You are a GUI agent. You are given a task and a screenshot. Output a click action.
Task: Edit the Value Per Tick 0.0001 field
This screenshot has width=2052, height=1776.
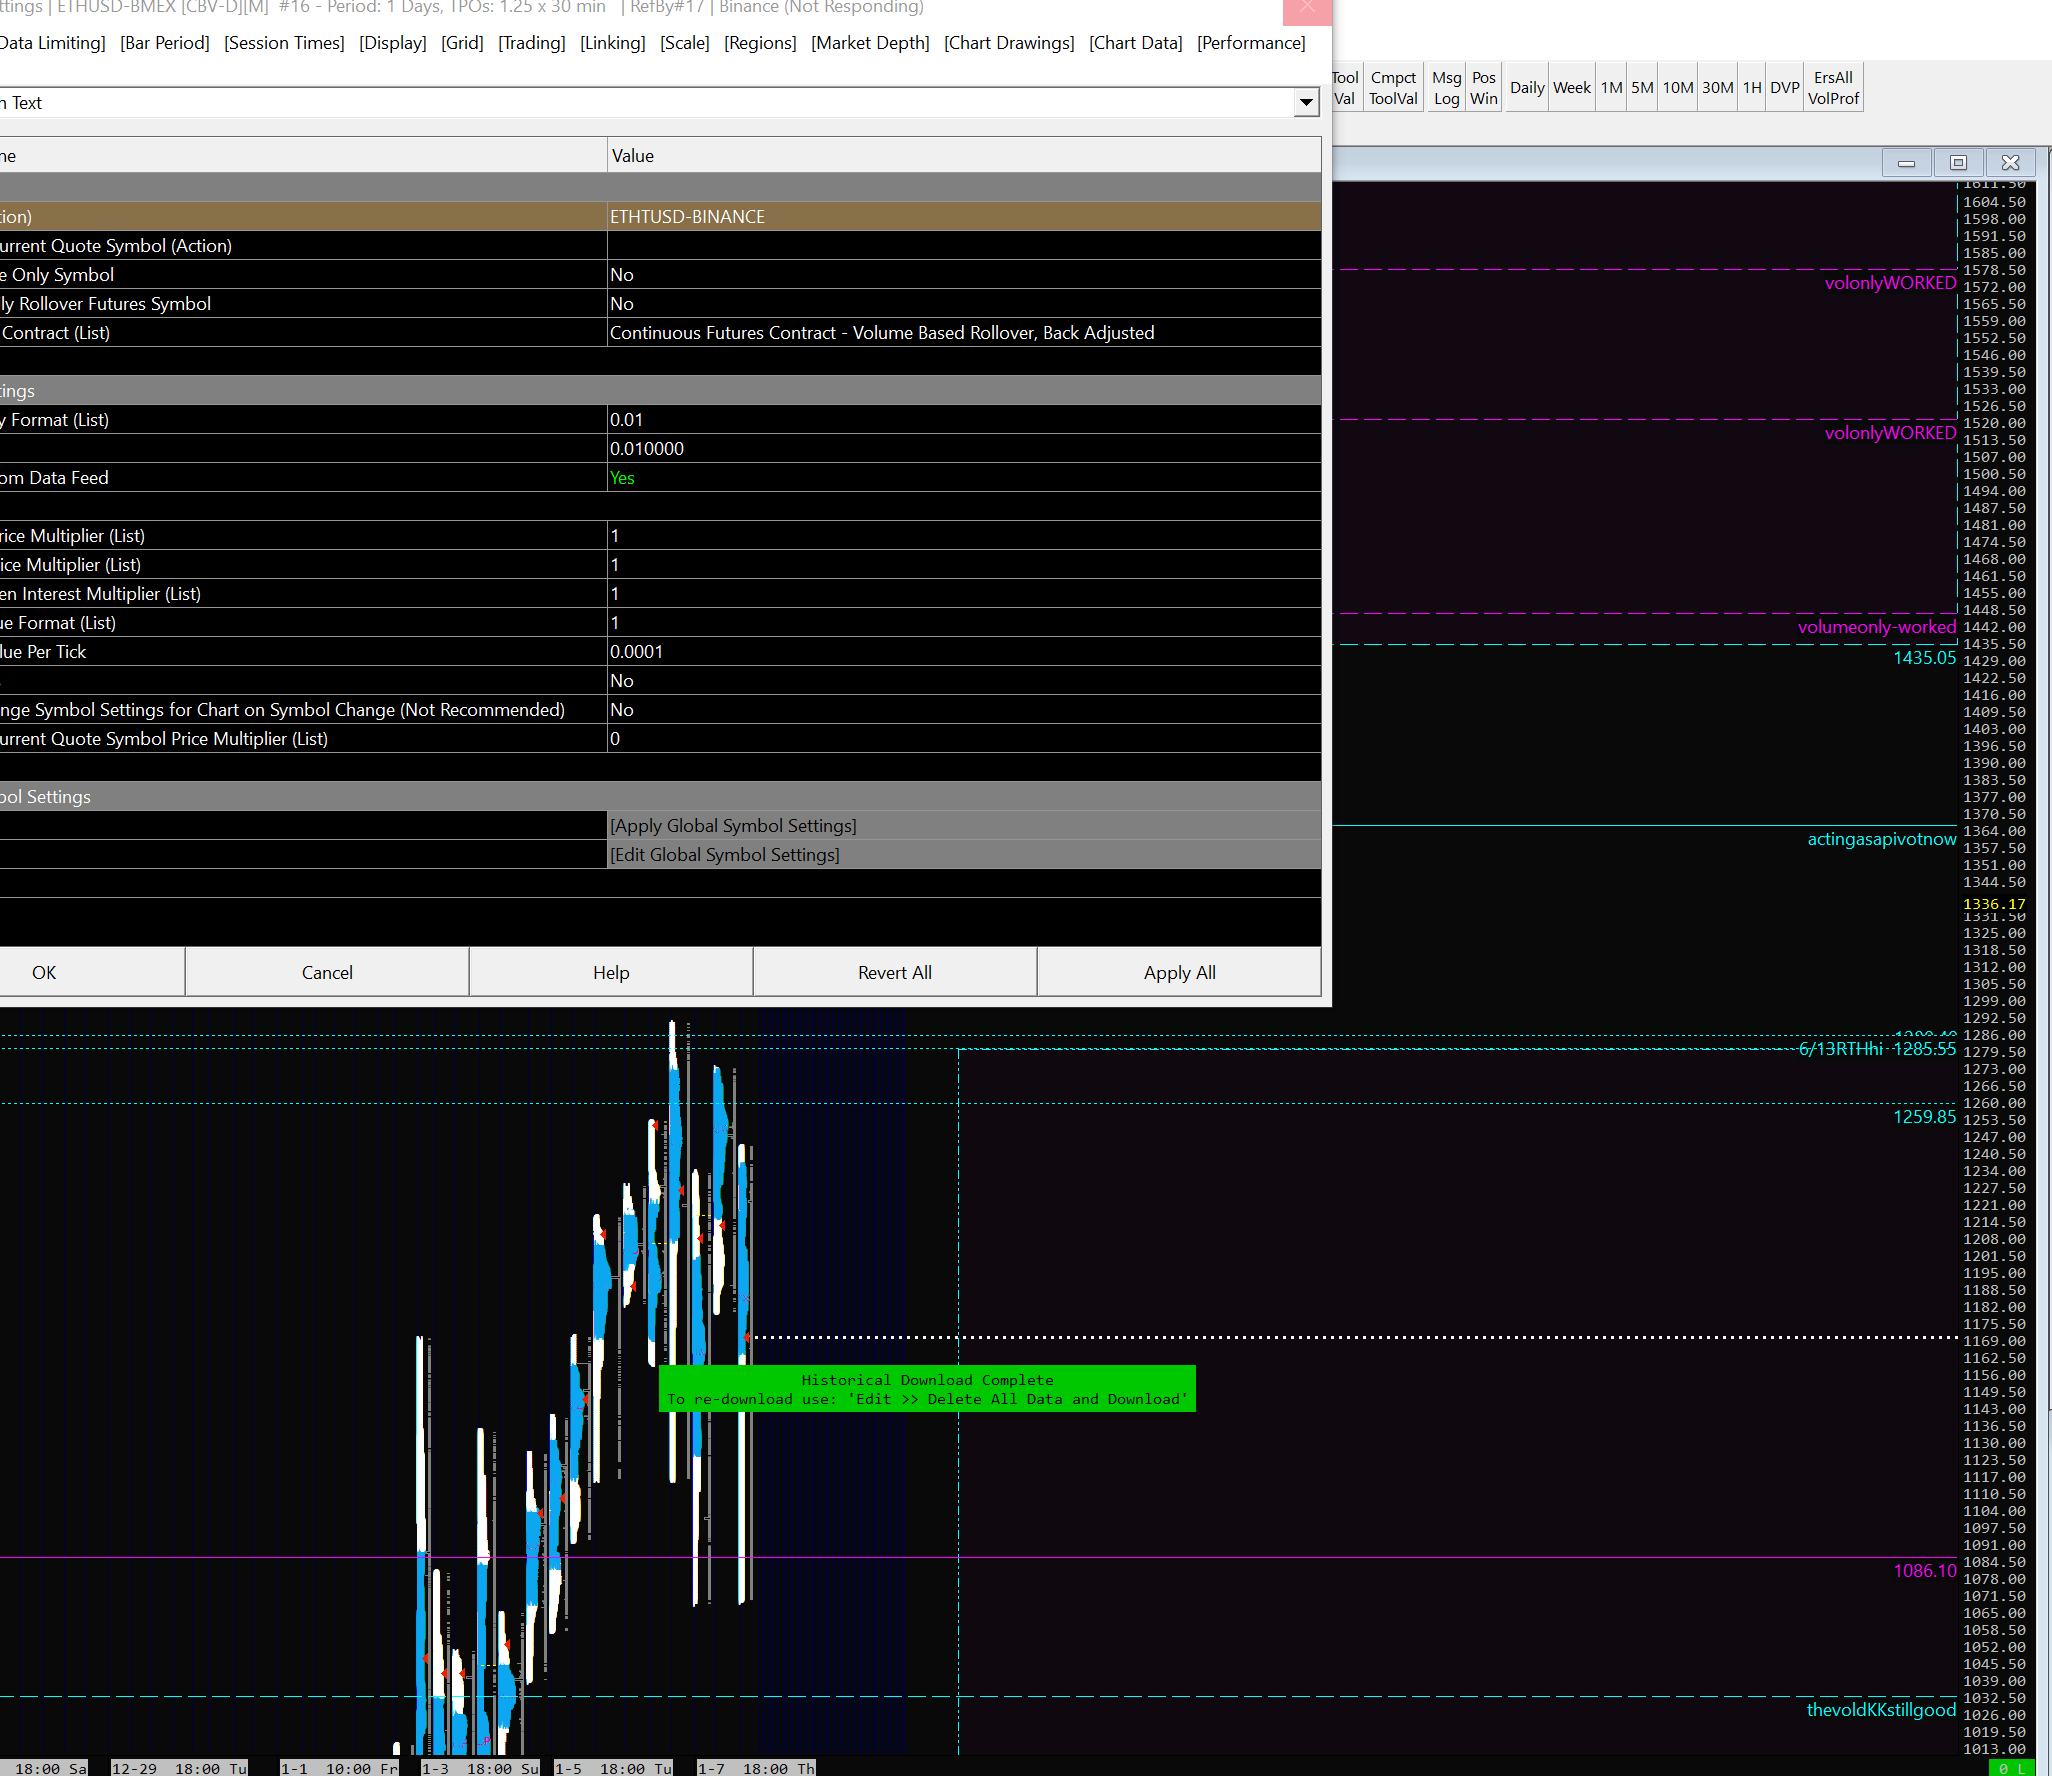tap(637, 652)
